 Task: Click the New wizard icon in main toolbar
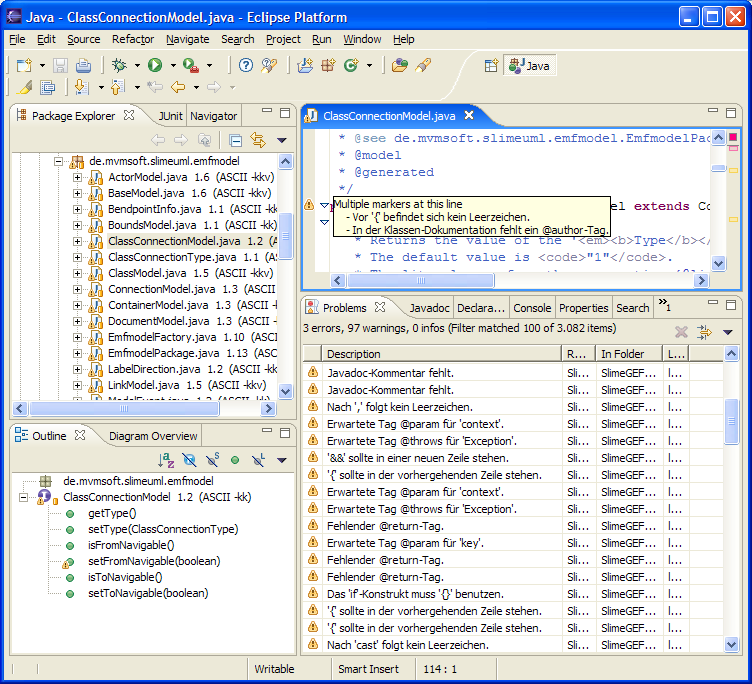coord(24,65)
